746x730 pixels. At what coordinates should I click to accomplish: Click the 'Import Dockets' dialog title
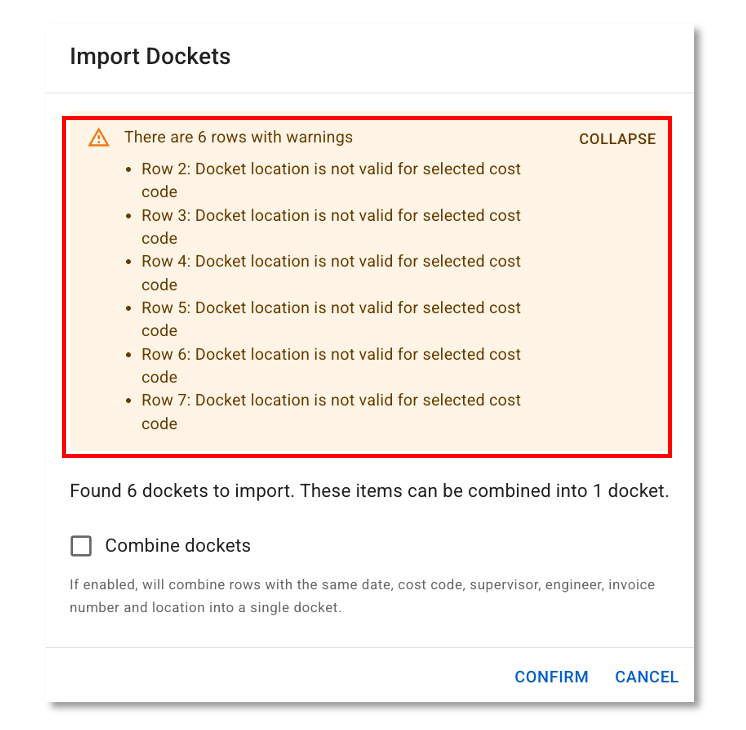(x=150, y=56)
